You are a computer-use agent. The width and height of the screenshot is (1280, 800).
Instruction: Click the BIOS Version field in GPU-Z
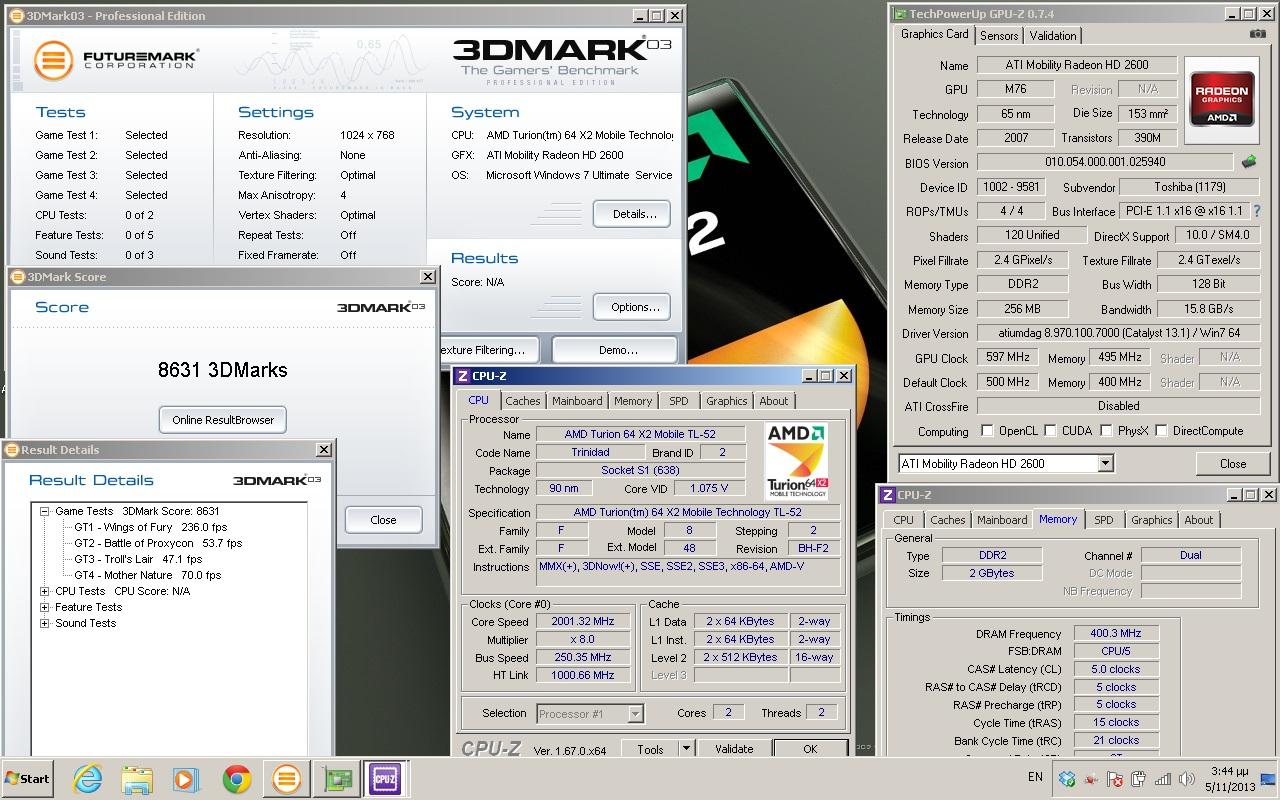click(x=1105, y=162)
